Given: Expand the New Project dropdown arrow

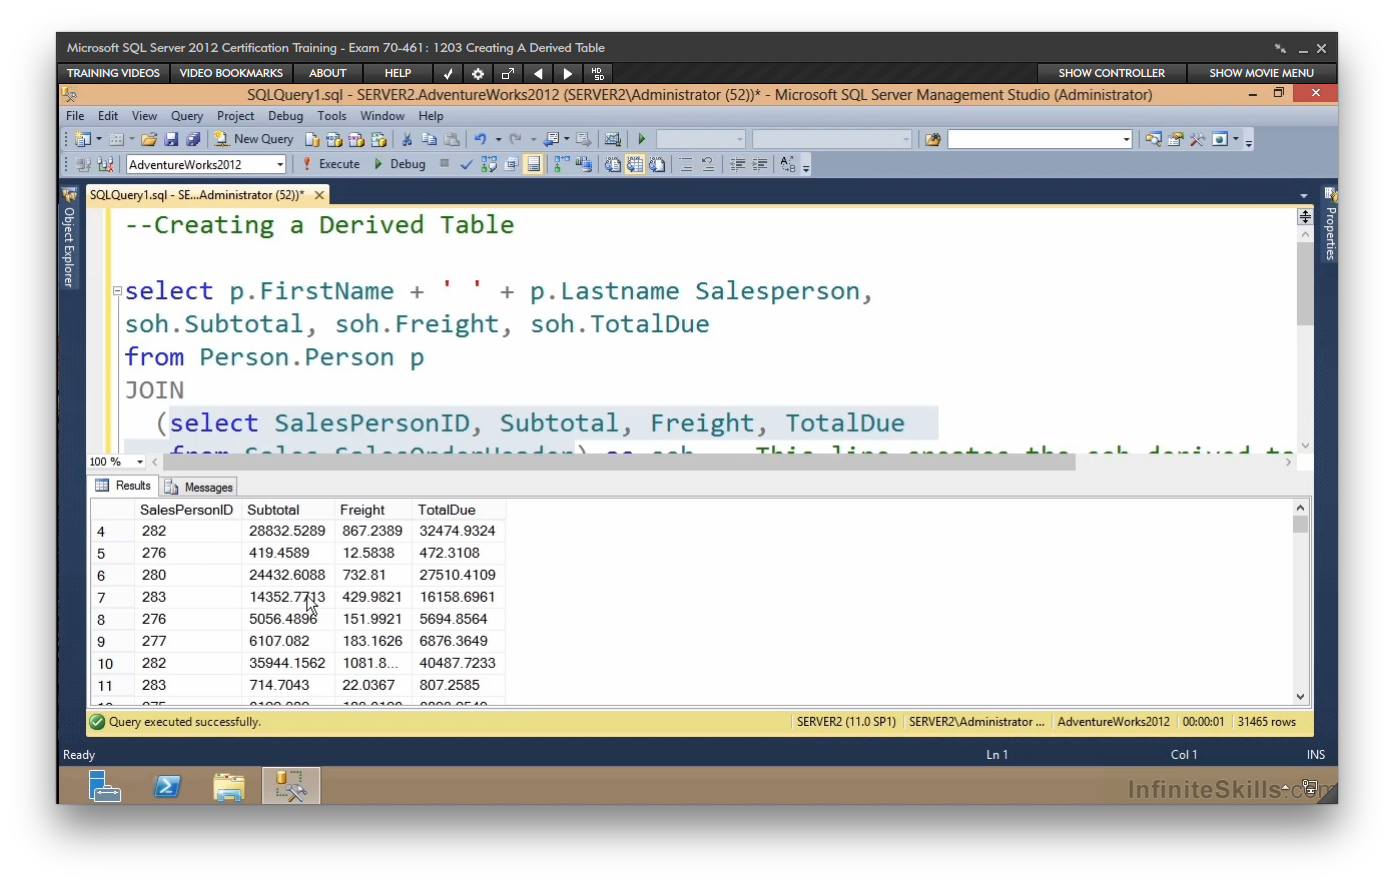Looking at the screenshot, I should (x=99, y=139).
